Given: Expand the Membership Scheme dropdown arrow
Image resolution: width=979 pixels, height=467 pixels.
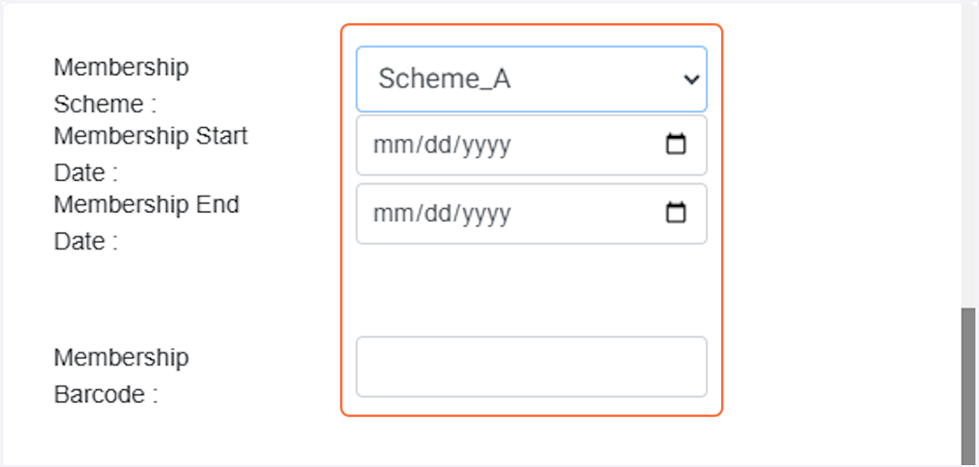Looking at the screenshot, I should [690, 79].
